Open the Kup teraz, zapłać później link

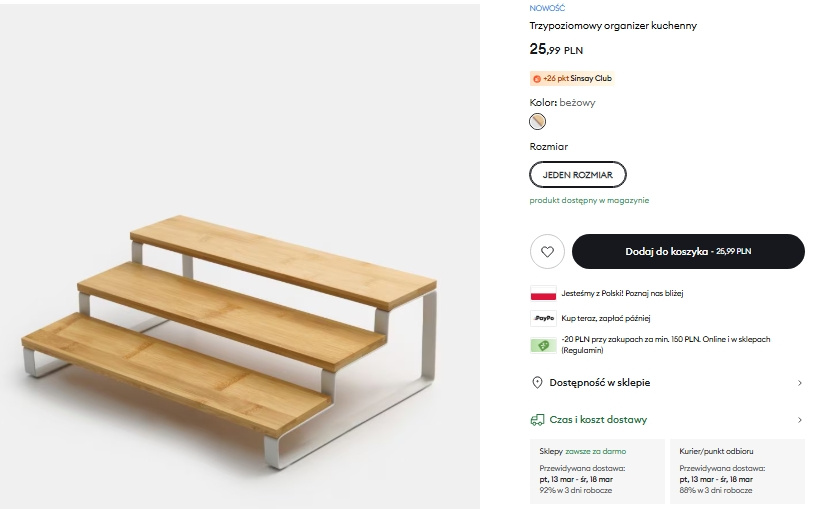(606, 318)
